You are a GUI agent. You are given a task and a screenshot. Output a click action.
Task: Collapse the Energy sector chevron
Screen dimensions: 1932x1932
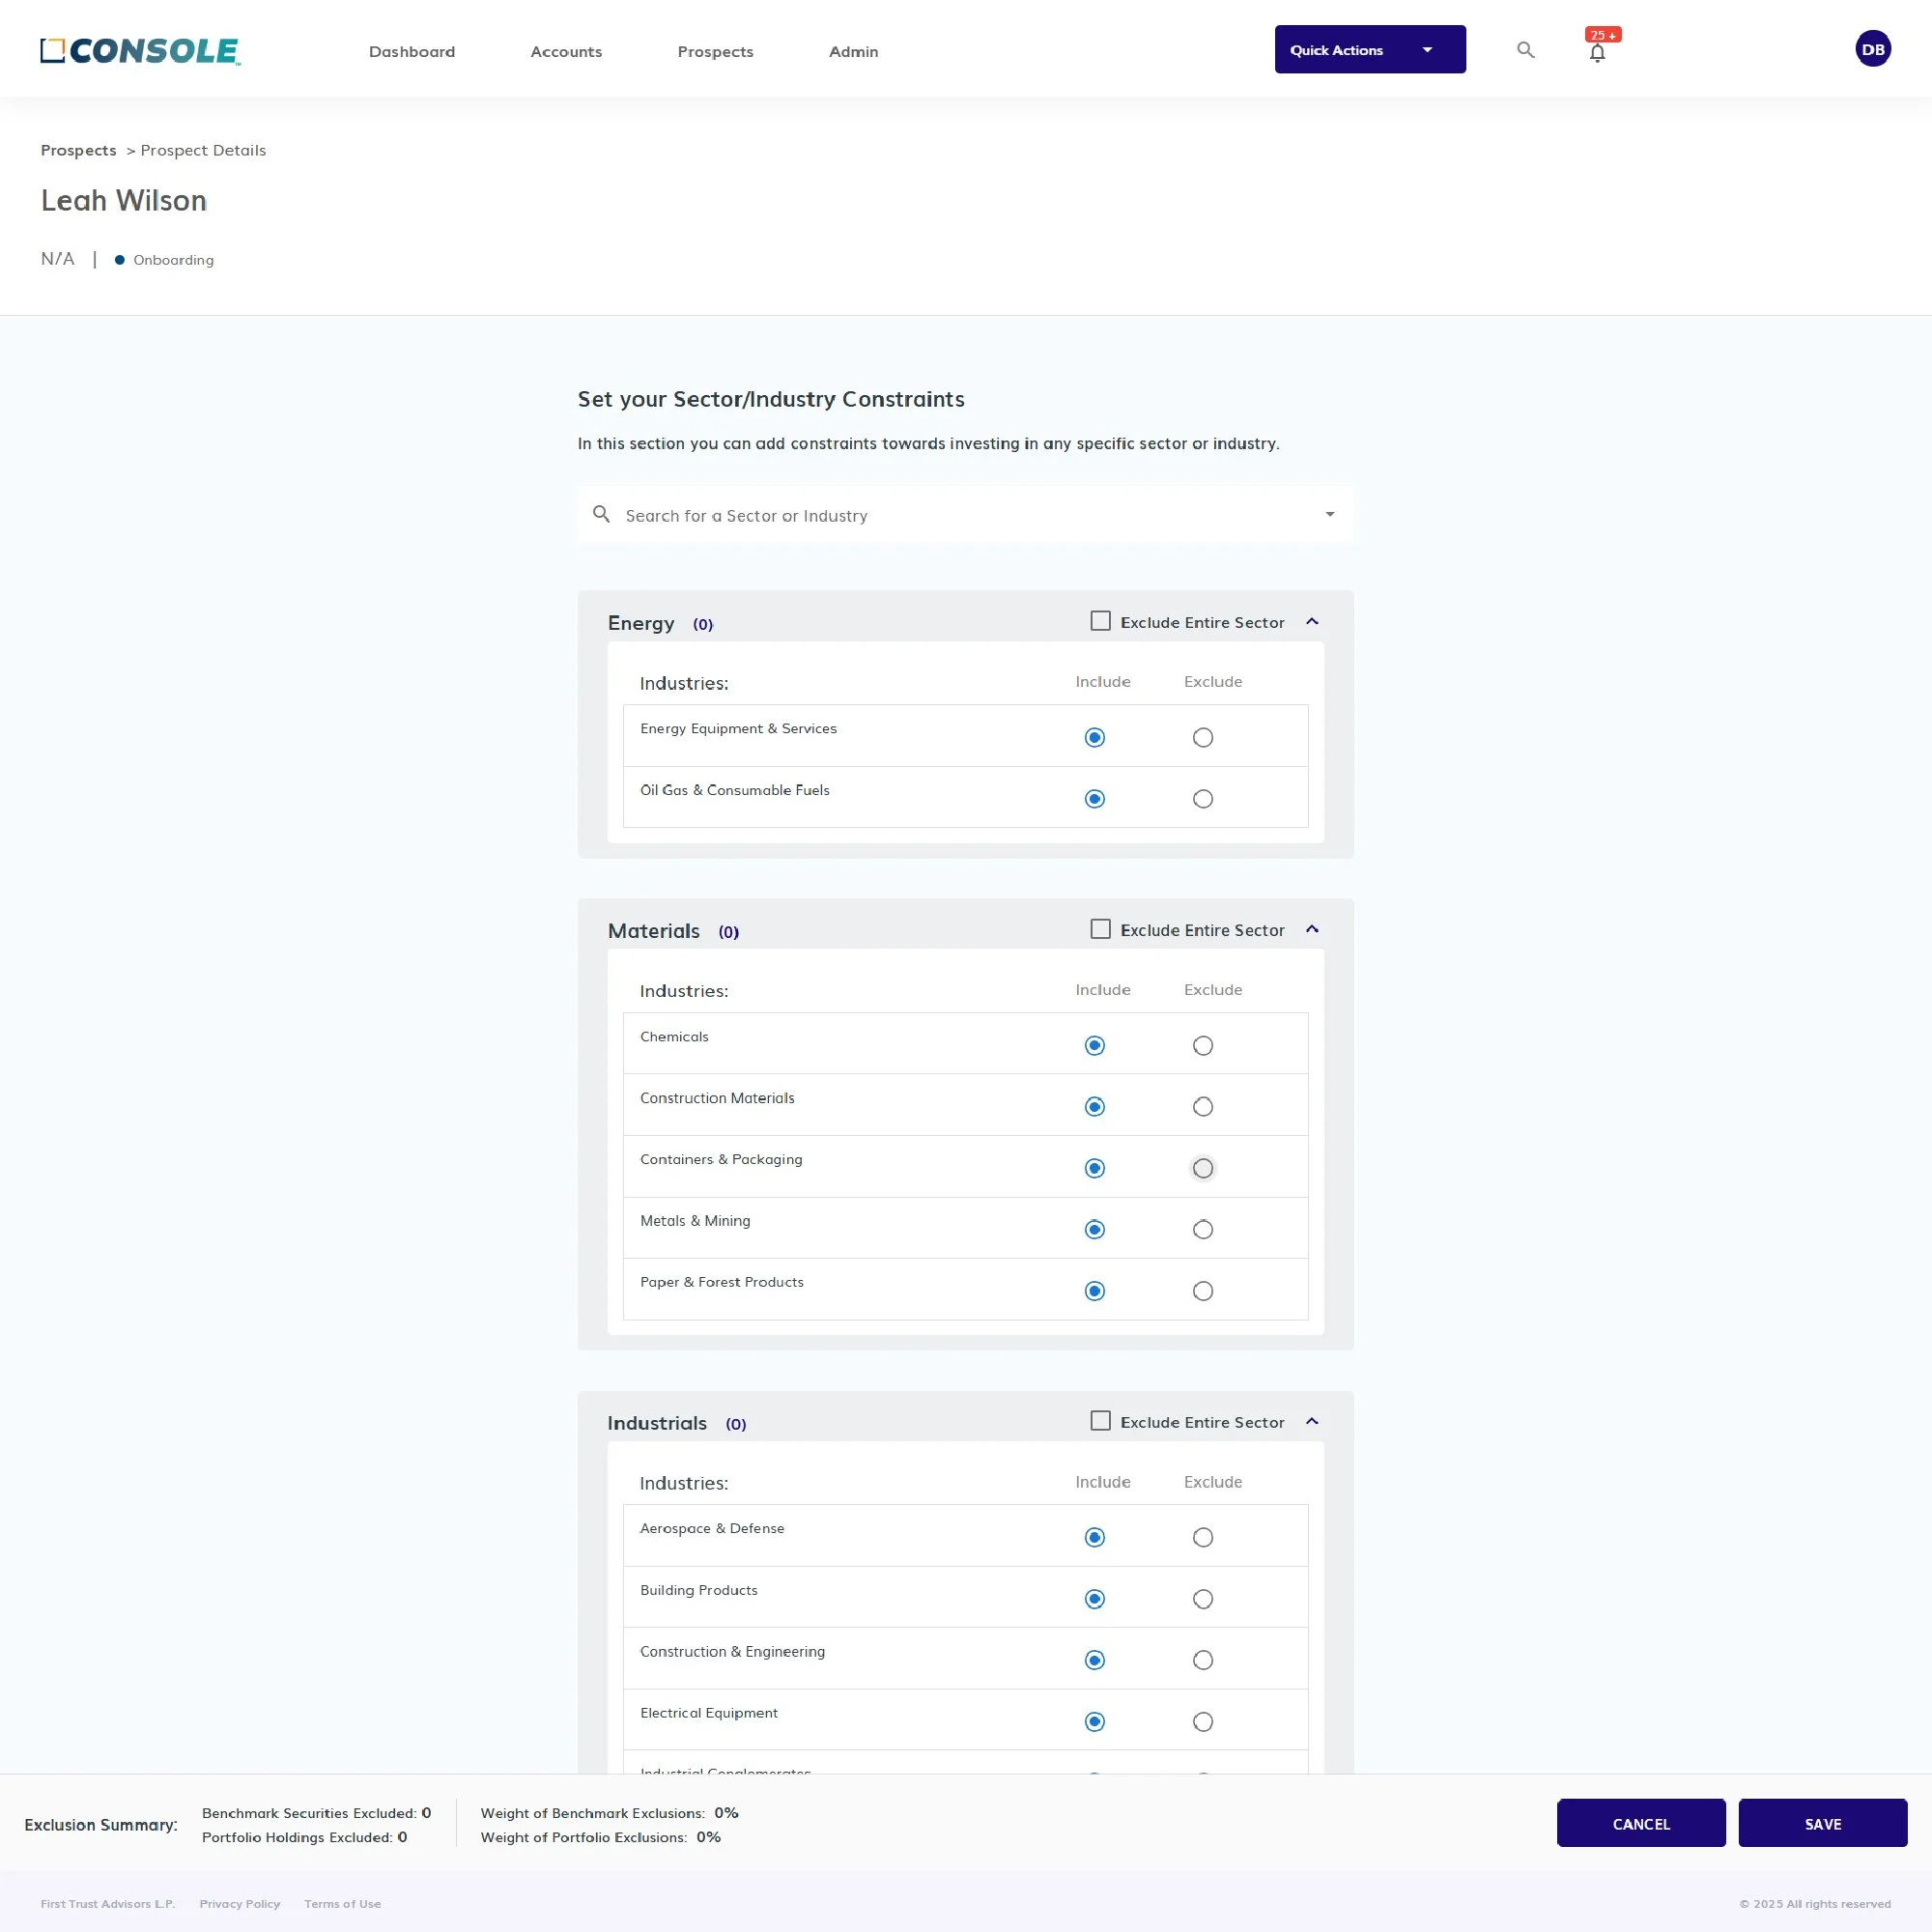1312,622
